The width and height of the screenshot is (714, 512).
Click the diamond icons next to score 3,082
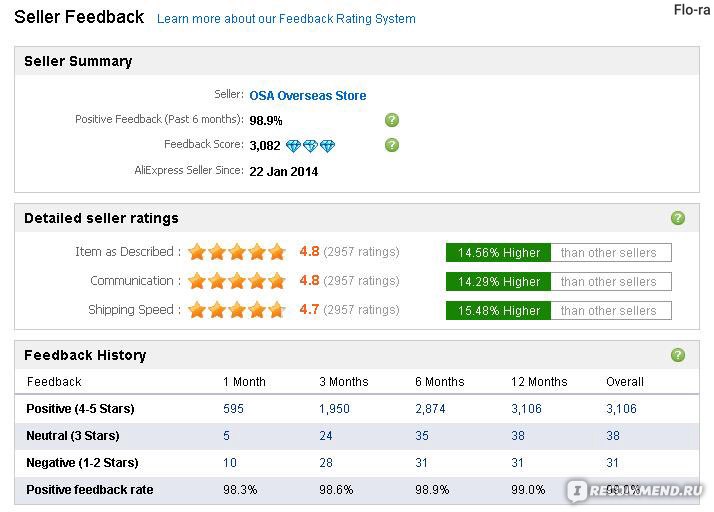[x=310, y=146]
